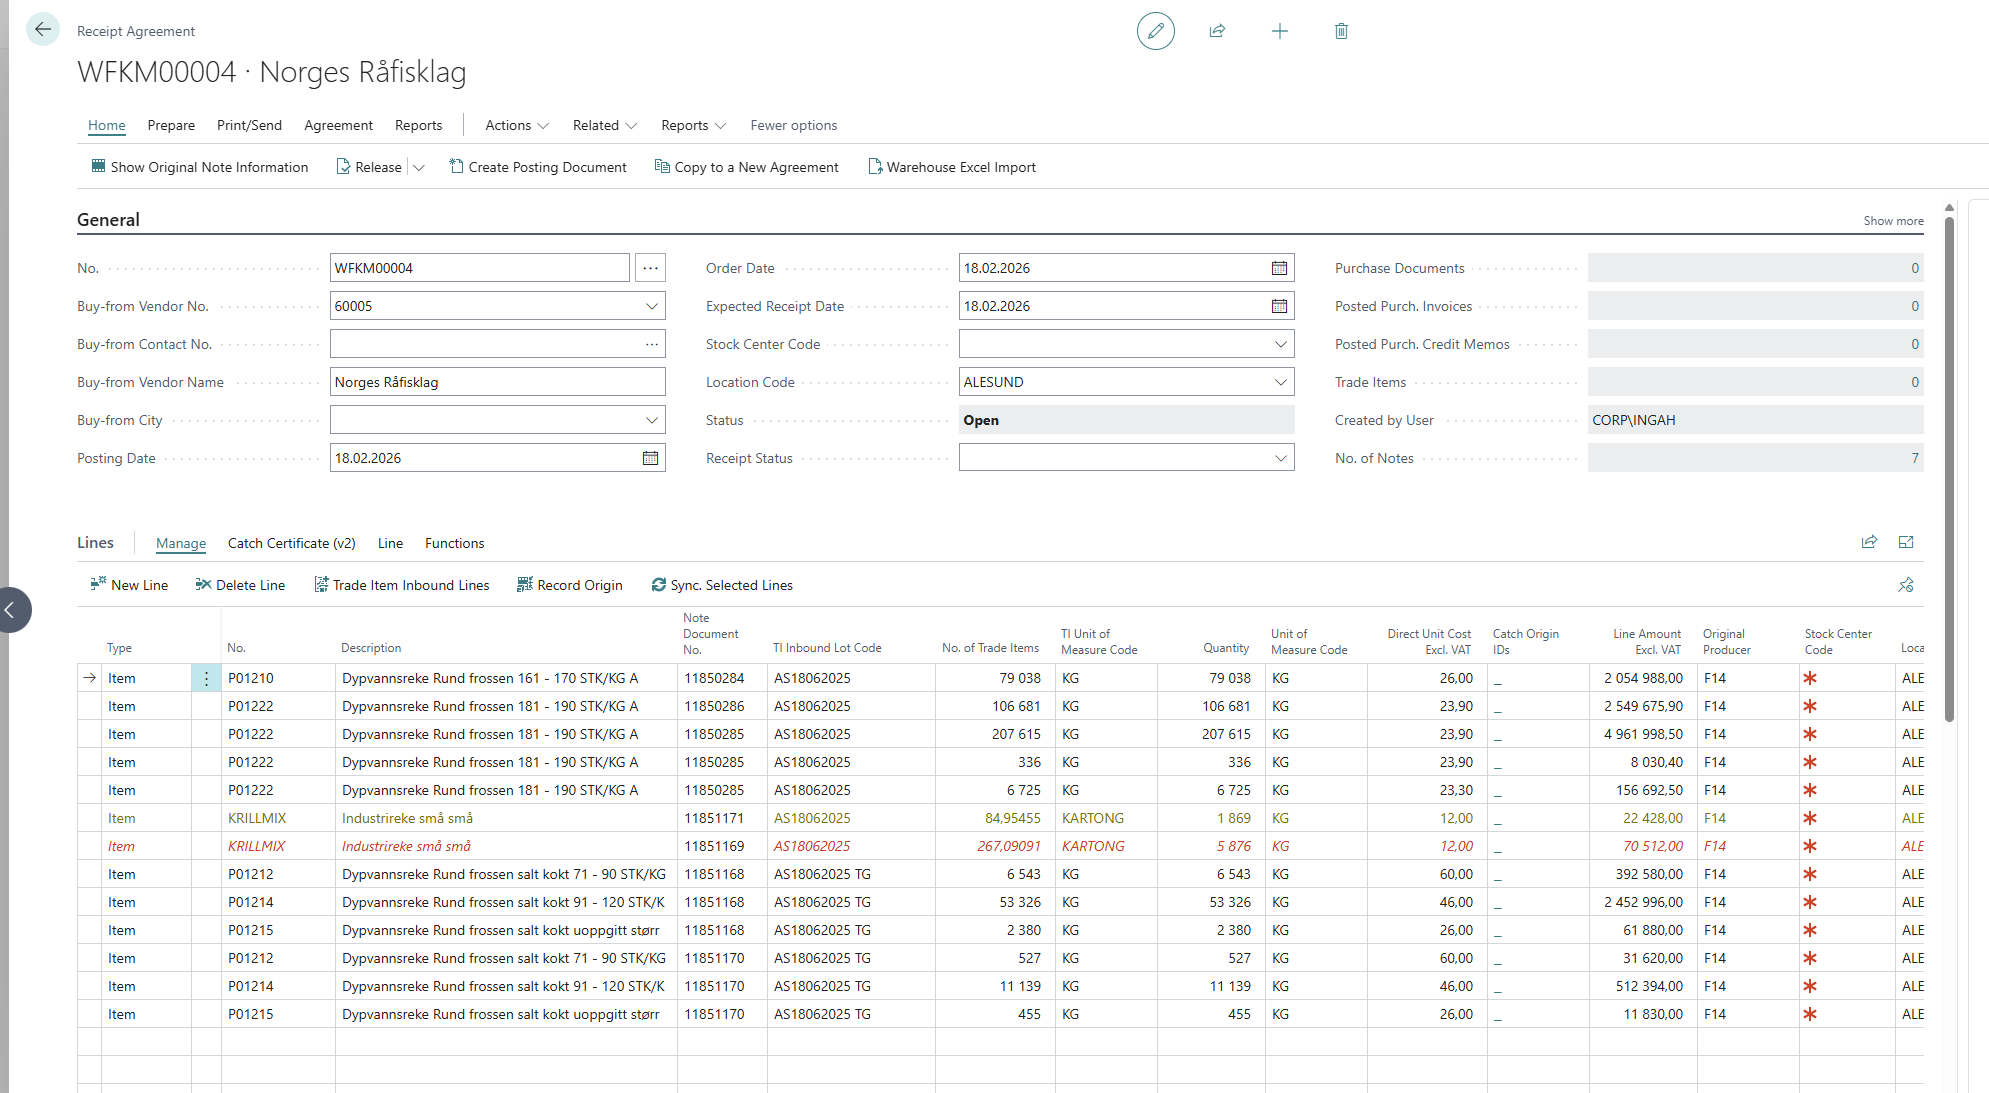Click the pencil edit icon
Screen dimensions: 1989x1093
click(1155, 31)
